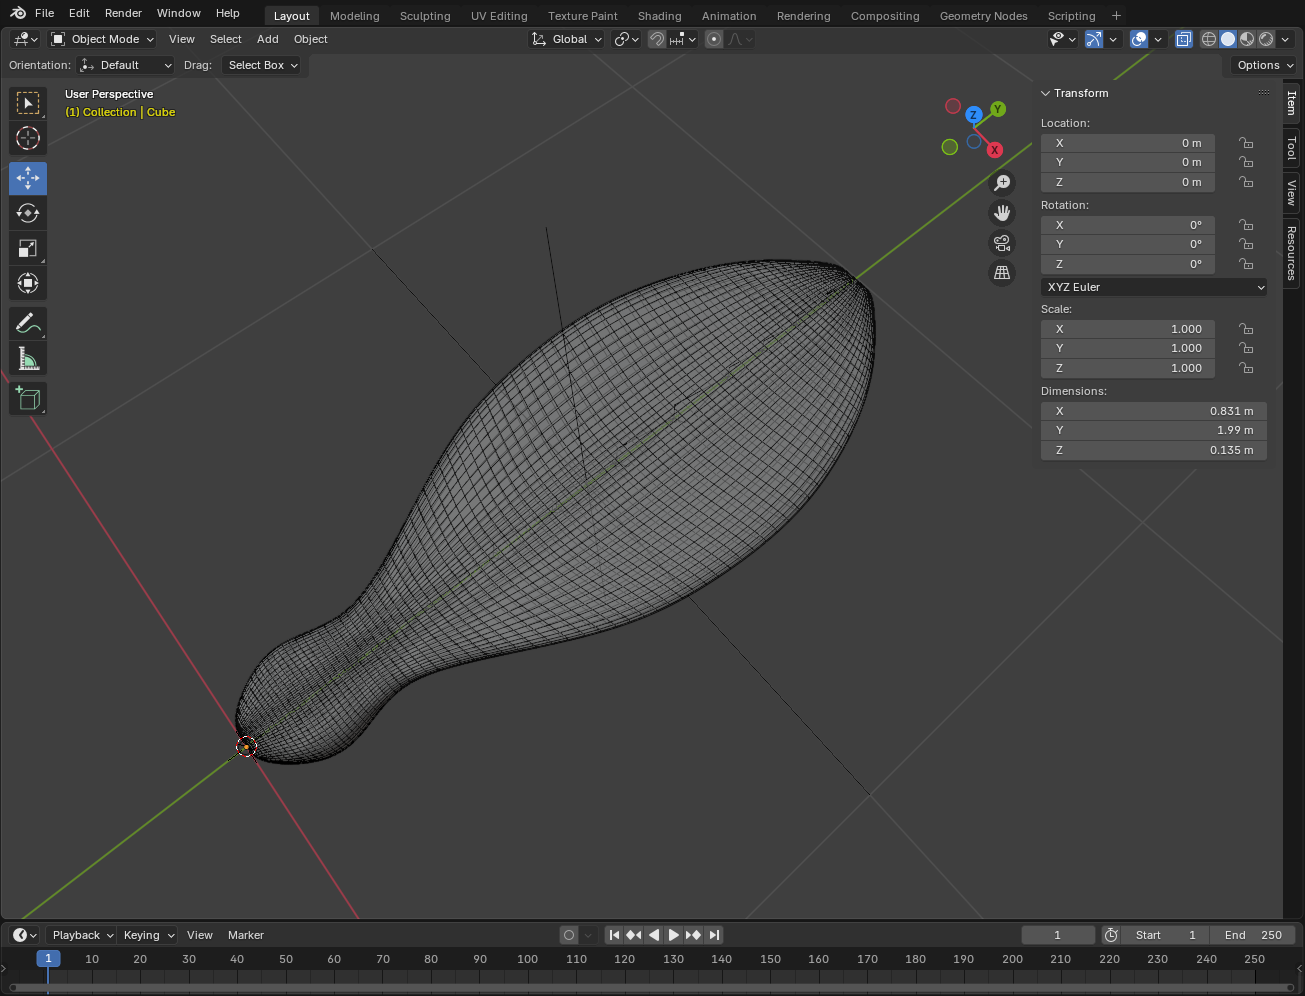Screen dimensions: 1305x996
Task: Select the Scale tool
Action: point(28,248)
